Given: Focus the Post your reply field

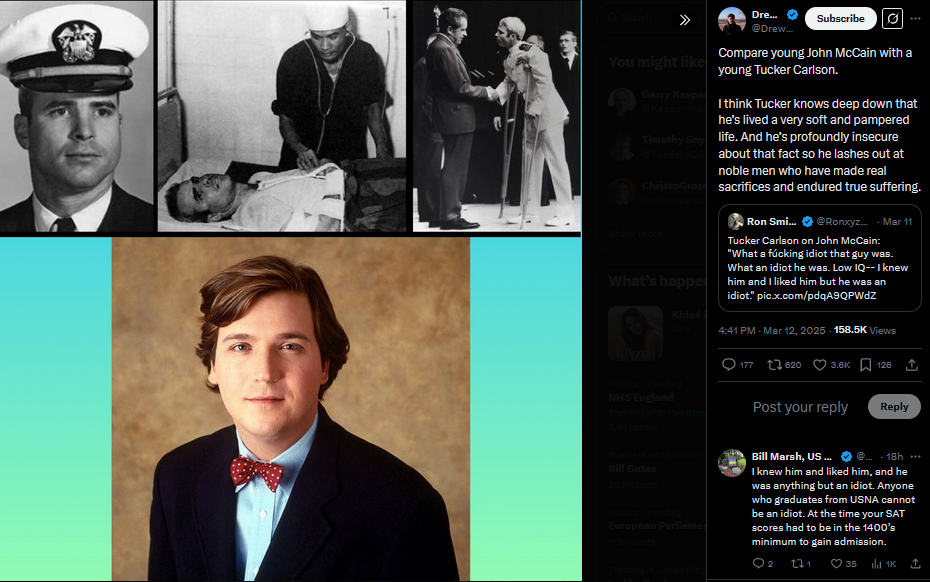Looking at the screenshot, I should click(800, 407).
